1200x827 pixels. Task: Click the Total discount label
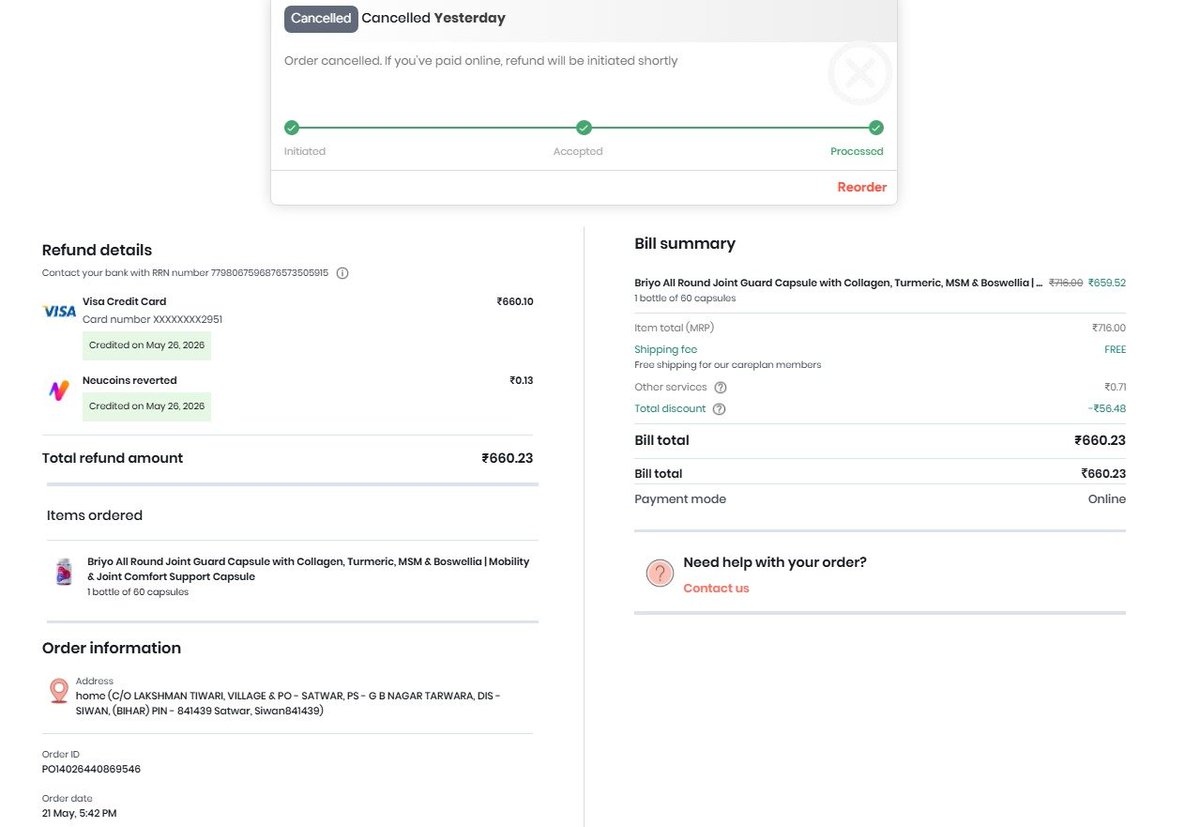[670, 409]
